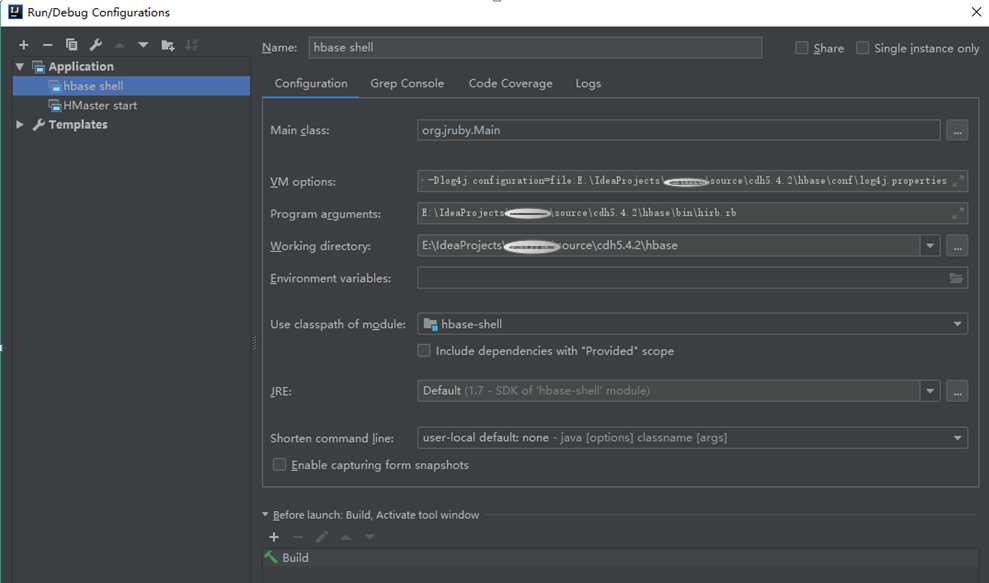The image size is (989, 583).
Task: Open Use classpath of module dropdown
Action: click(957, 324)
